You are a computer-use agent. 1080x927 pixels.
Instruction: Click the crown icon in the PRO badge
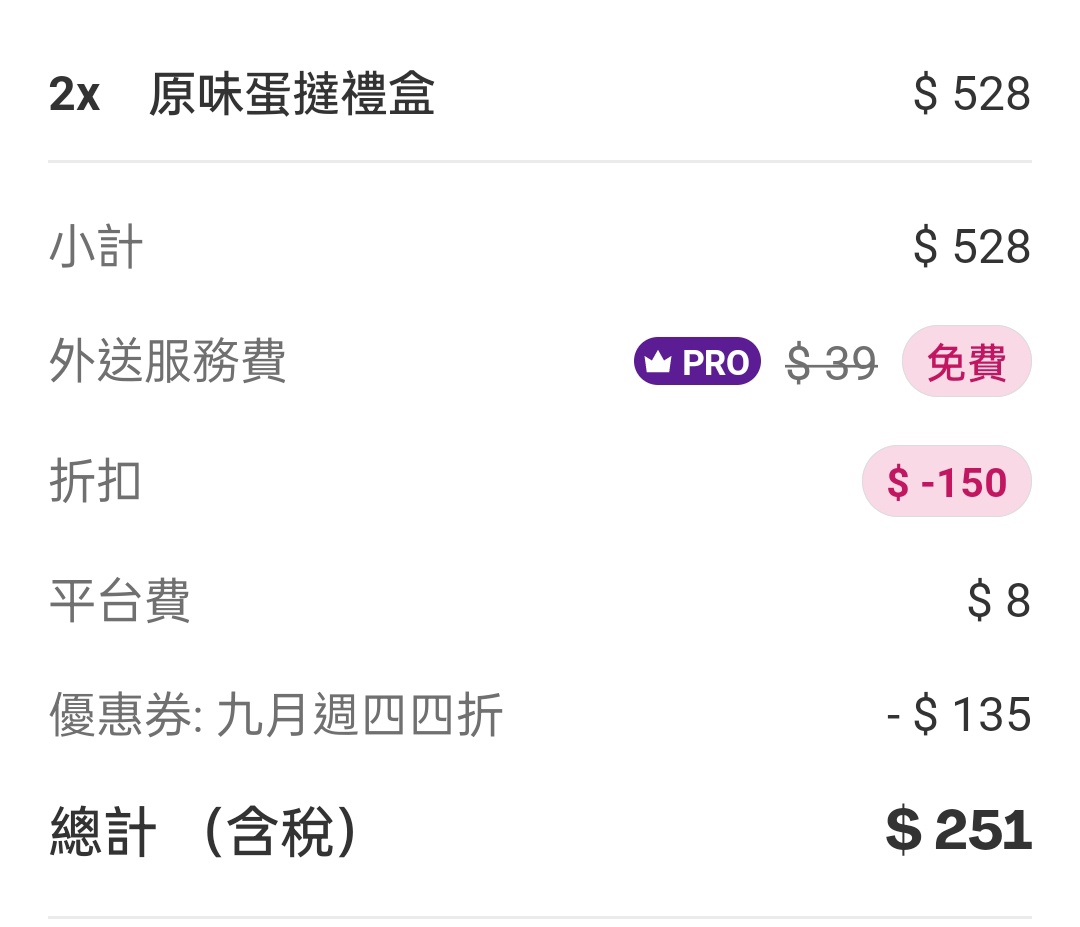pyautogui.click(x=657, y=363)
